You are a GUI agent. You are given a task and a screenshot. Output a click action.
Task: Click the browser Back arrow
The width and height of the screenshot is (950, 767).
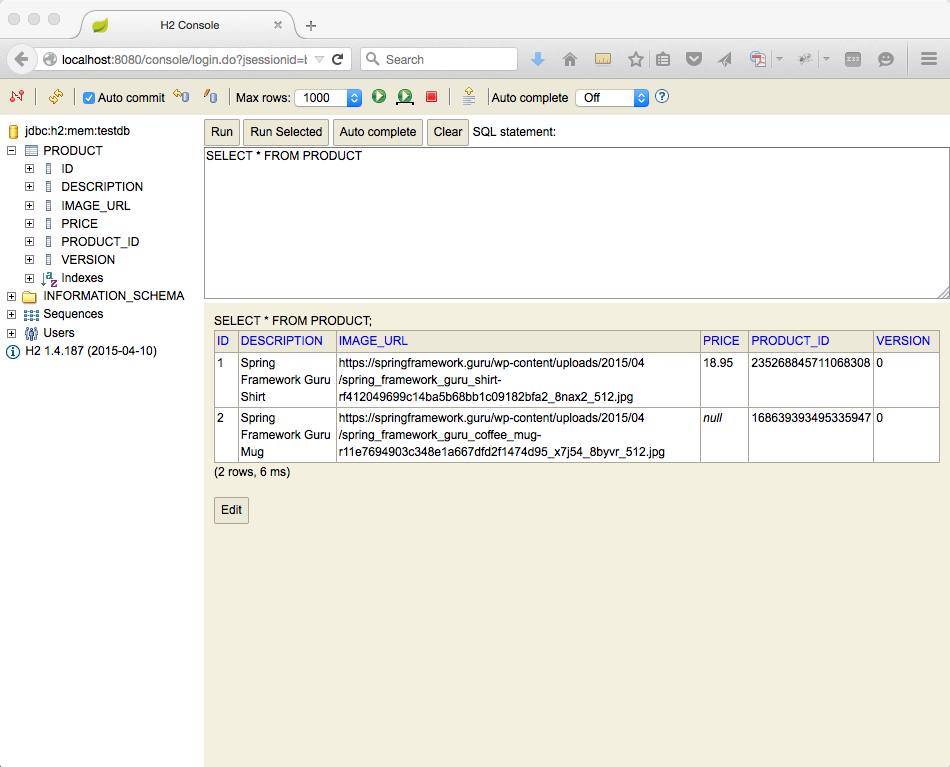pyautogui.click(x=21, y=59)
